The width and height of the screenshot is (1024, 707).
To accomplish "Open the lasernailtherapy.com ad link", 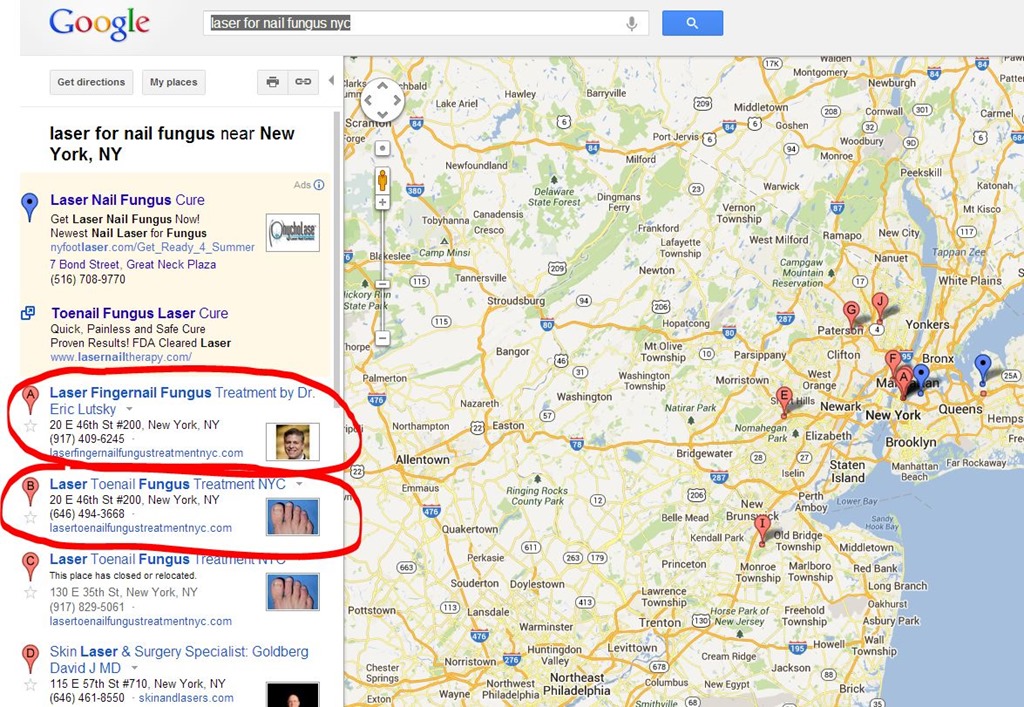I will [121, 357].
